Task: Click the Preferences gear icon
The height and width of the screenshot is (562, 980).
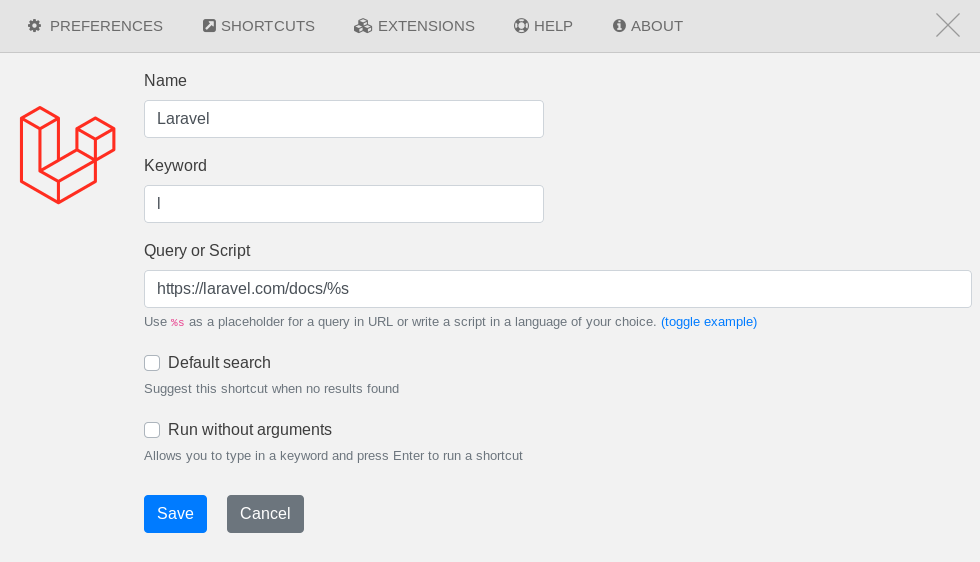Action: pos(34,26)
